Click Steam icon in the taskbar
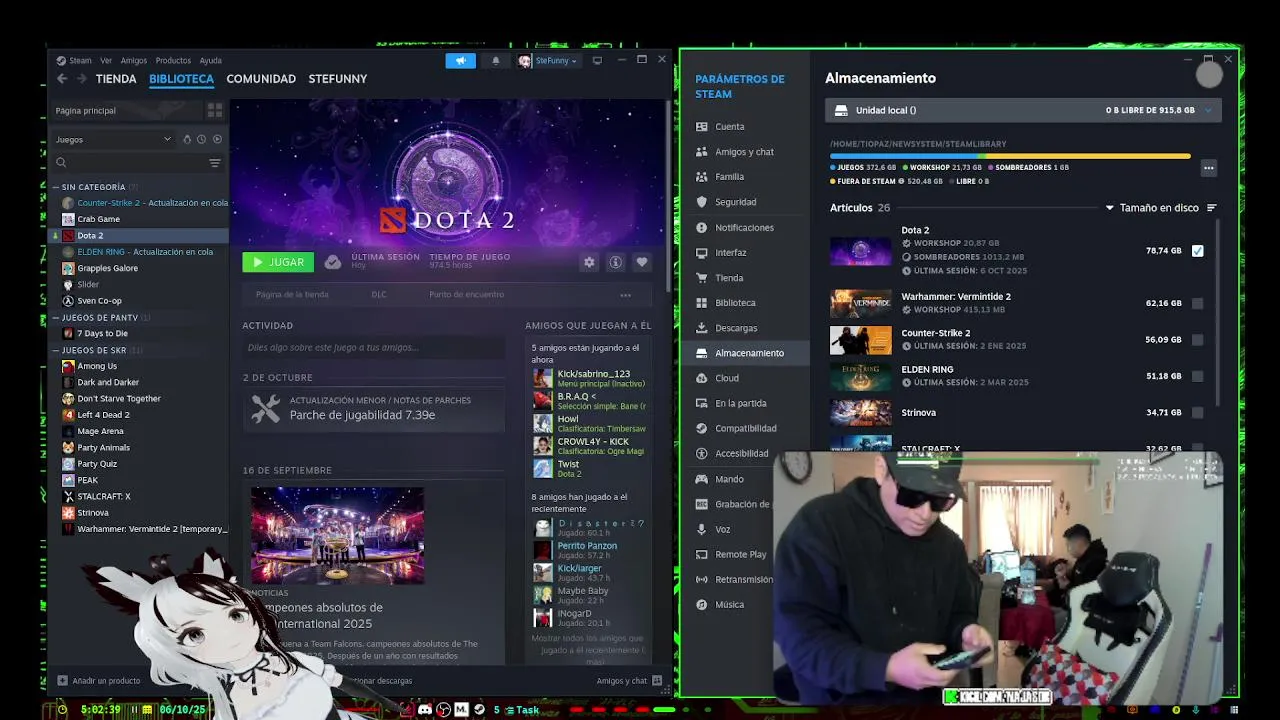The height and width of the screenshot is (720, 1280). tap(479, 709)
